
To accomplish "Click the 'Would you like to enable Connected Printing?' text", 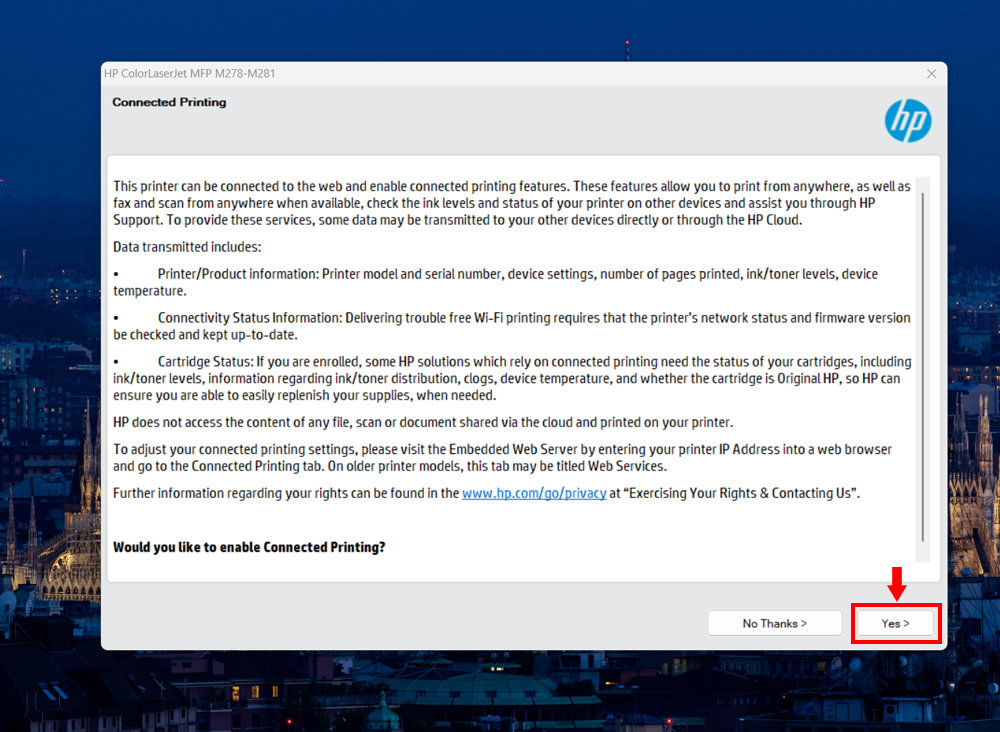I will pos(249,547).
